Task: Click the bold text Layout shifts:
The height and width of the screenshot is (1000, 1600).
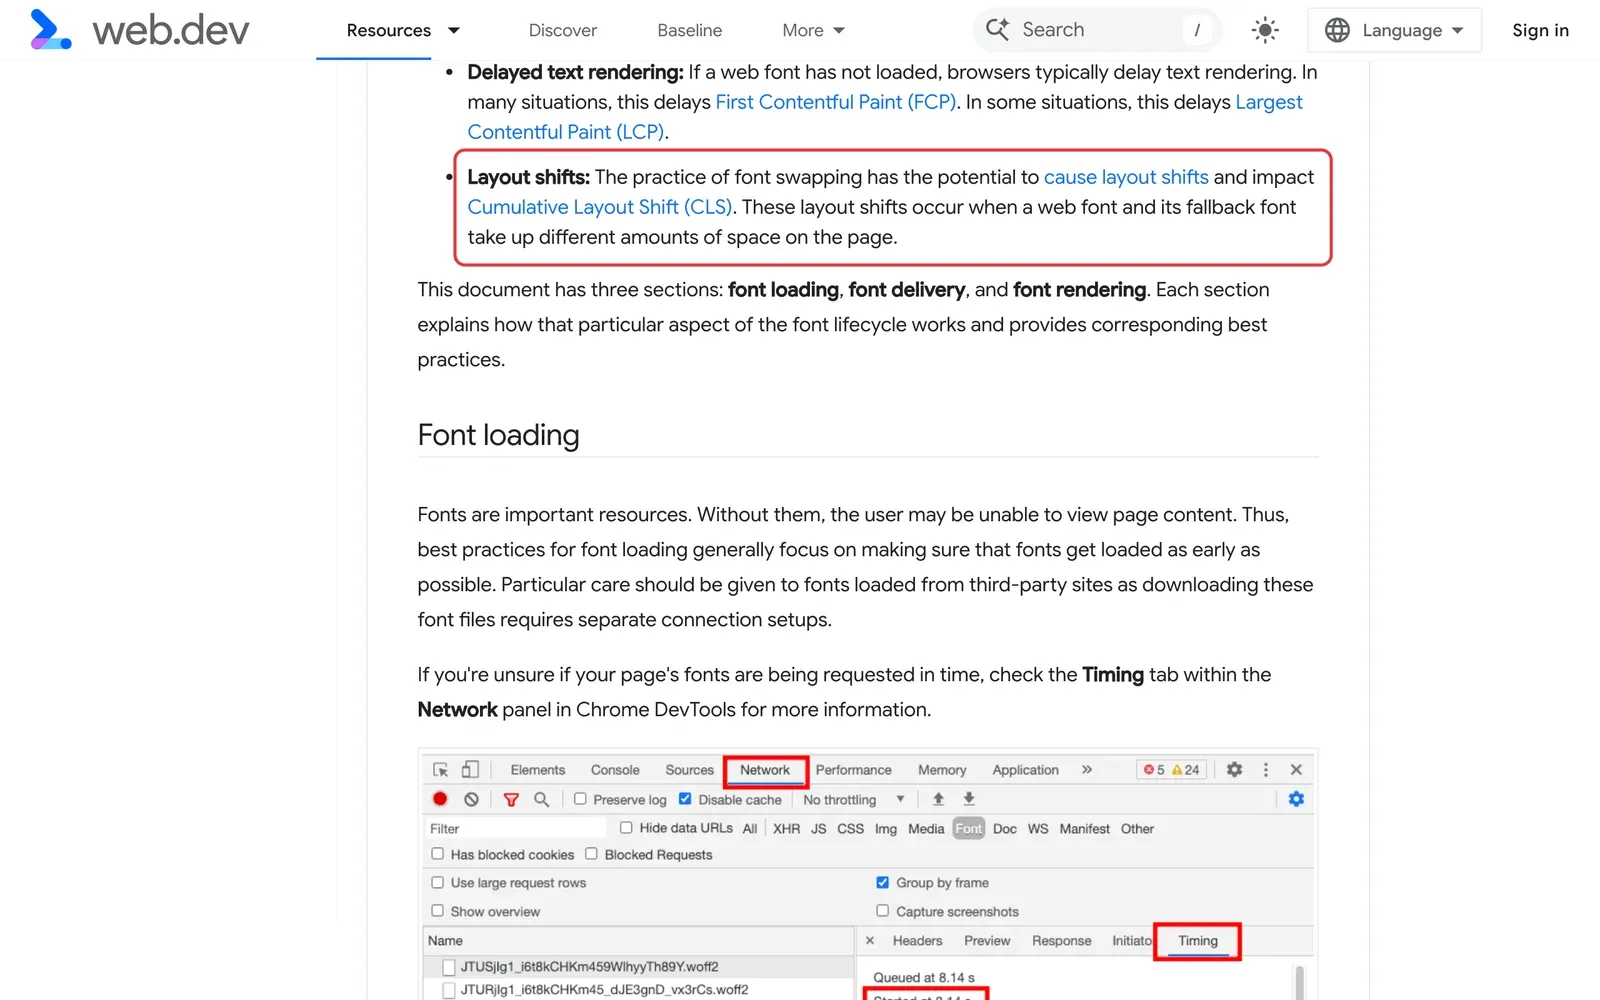Action: 528,177
